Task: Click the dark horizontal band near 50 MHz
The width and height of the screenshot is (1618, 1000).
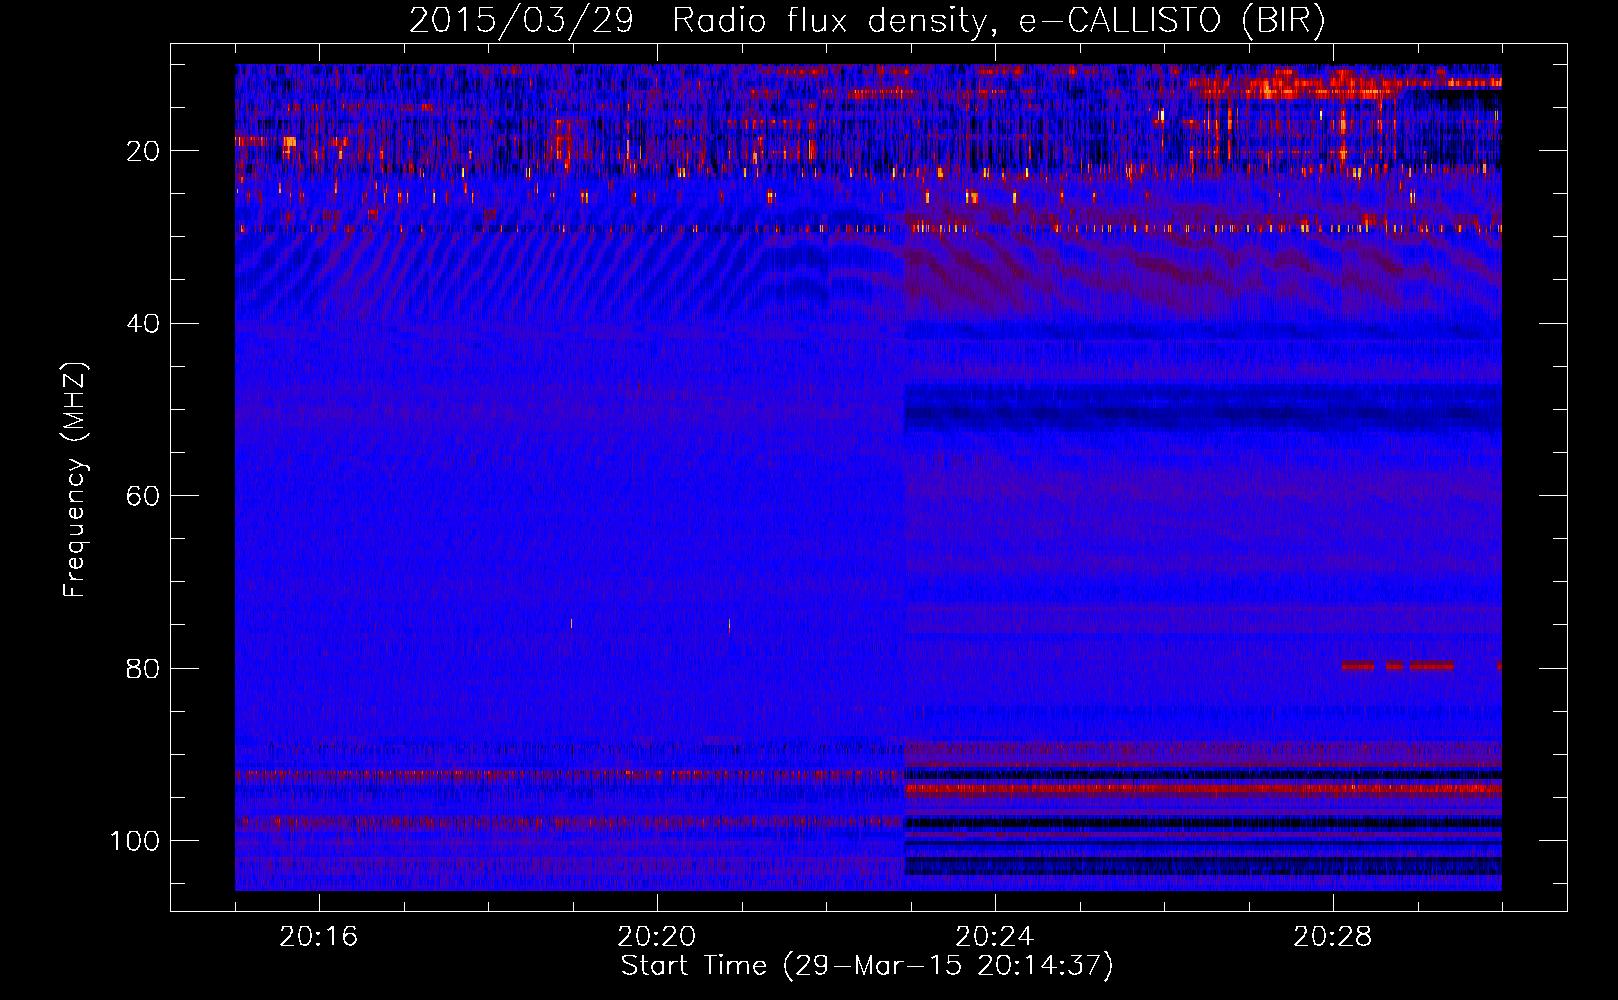Action: [x=1203, y=408]
